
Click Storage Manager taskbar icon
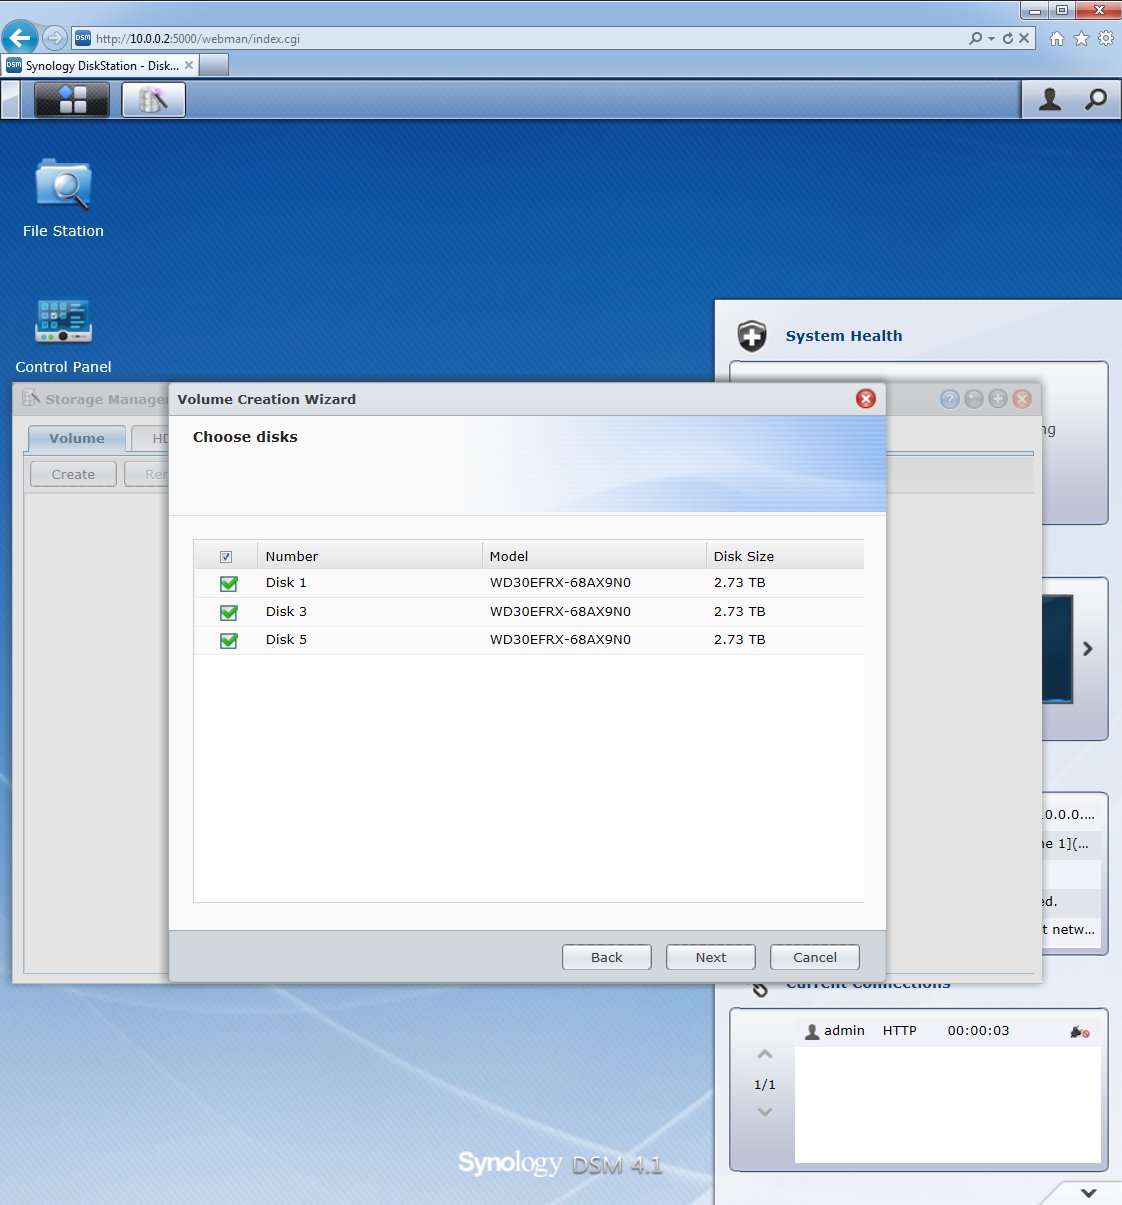(153, 100)
